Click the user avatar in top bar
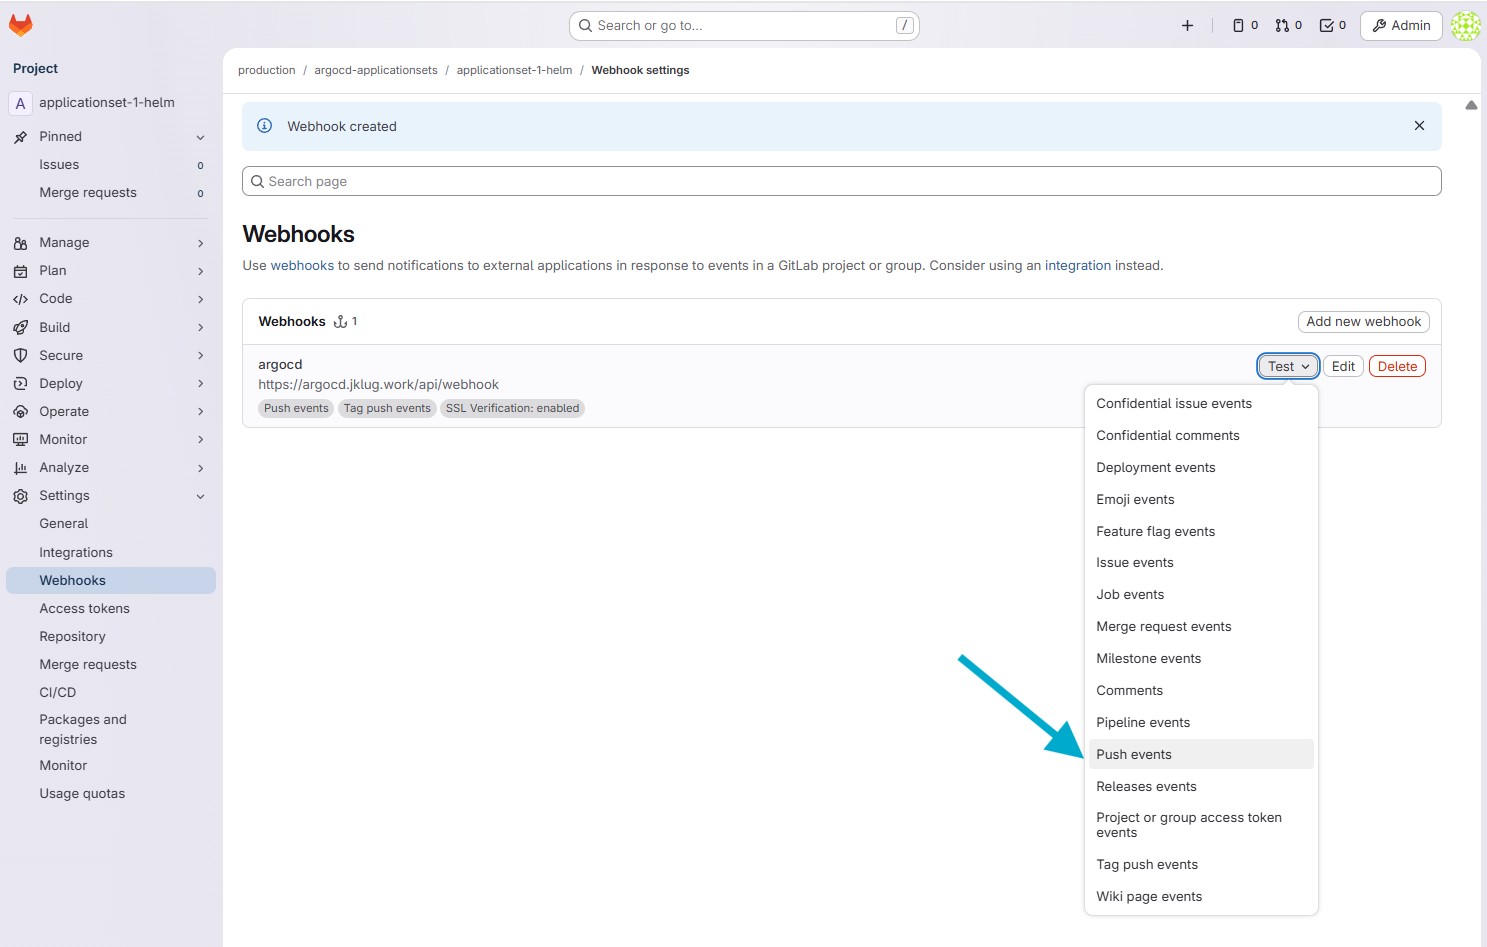Screen dimensions: 1487x947 click(1465, 26)
